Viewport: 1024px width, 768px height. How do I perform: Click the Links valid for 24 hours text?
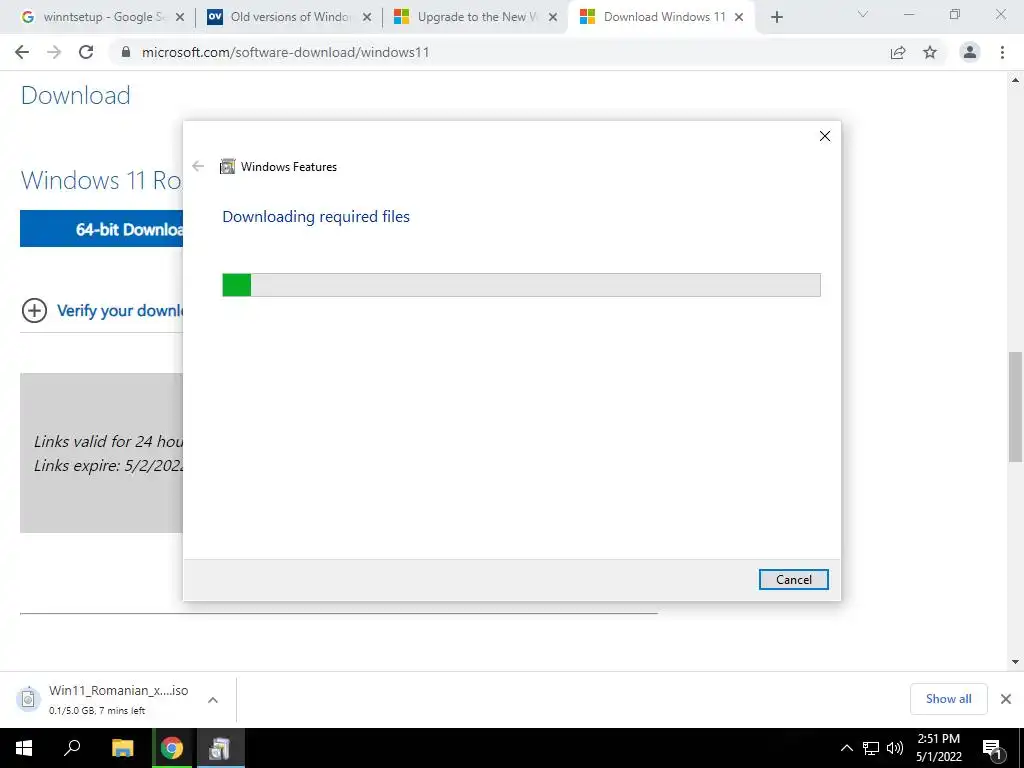click(x=108, y=441)
